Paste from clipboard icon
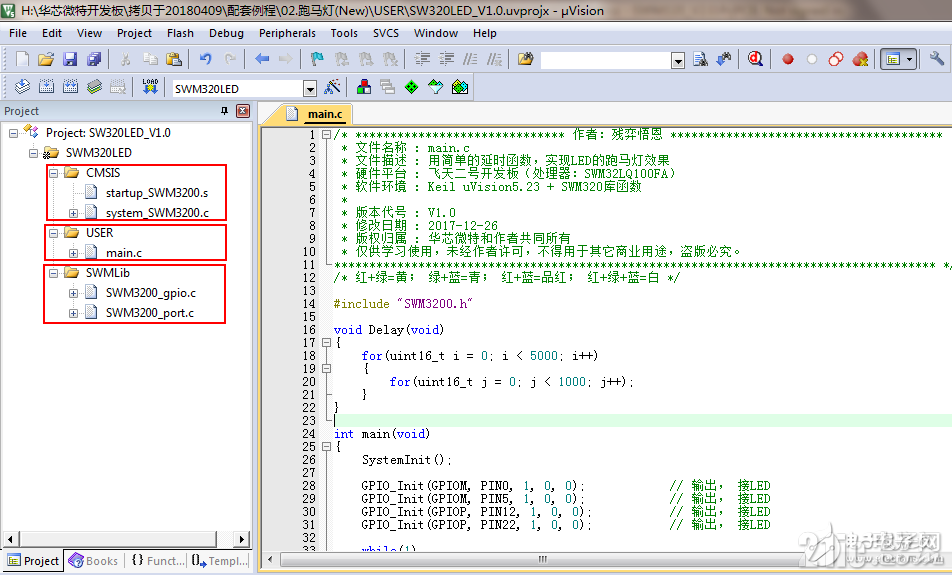952x575 pixels. 174,59
